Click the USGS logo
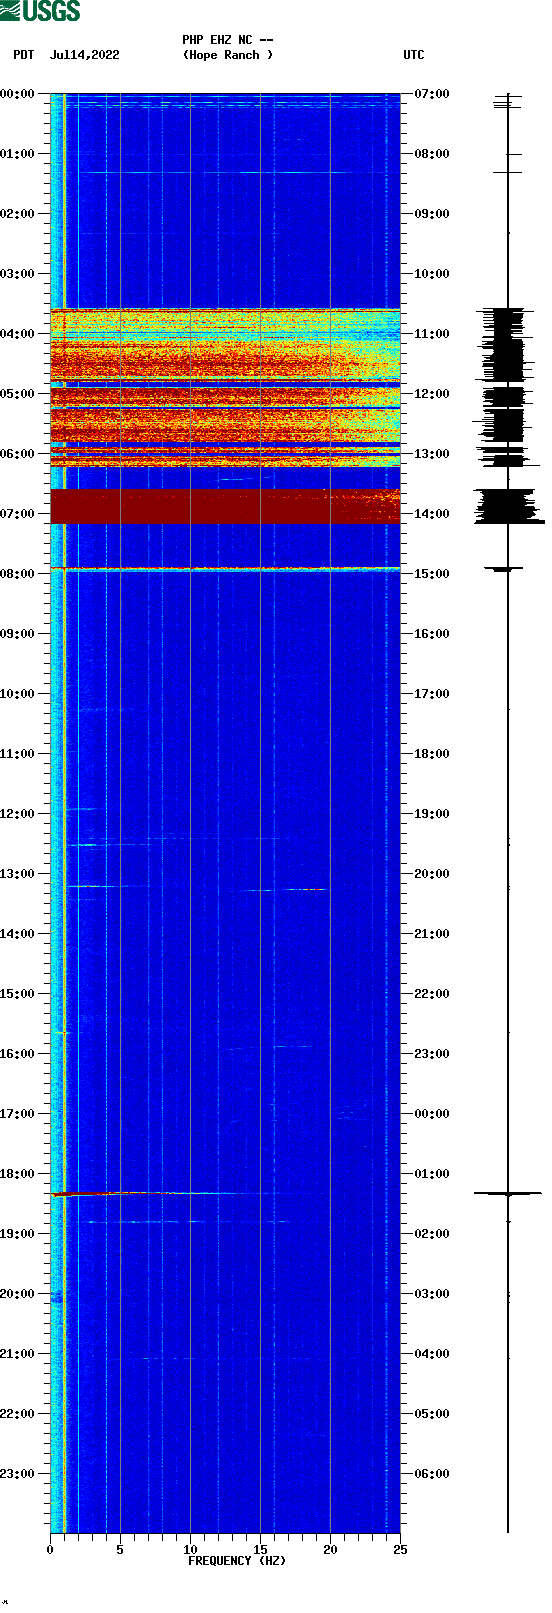 (x=40, y=11)
